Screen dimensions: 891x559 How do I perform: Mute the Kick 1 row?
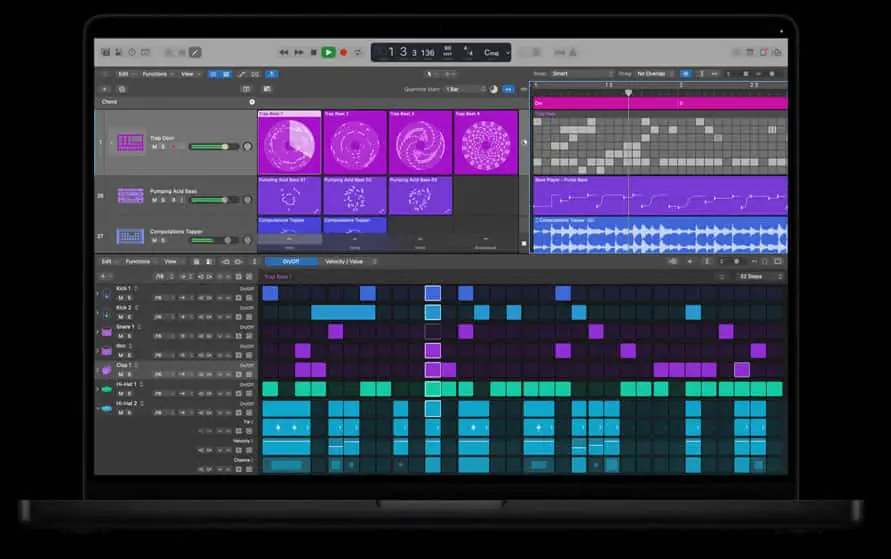(x=120, y=298)
